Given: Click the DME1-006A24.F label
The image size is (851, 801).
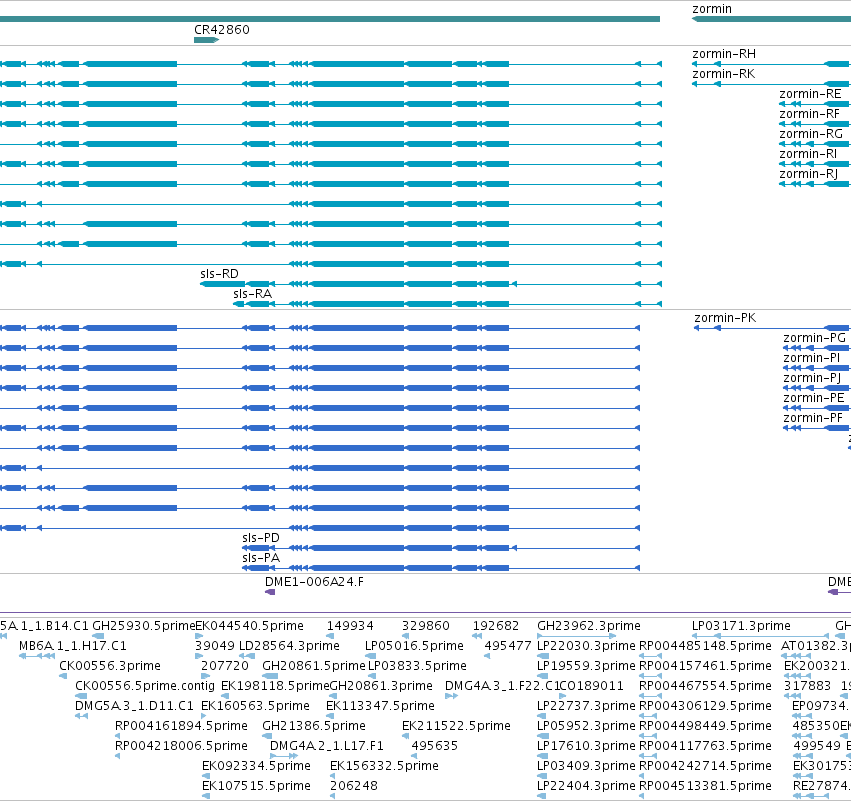Looking at the screenshot, I should pyautogui.click(x=314, y=582).
